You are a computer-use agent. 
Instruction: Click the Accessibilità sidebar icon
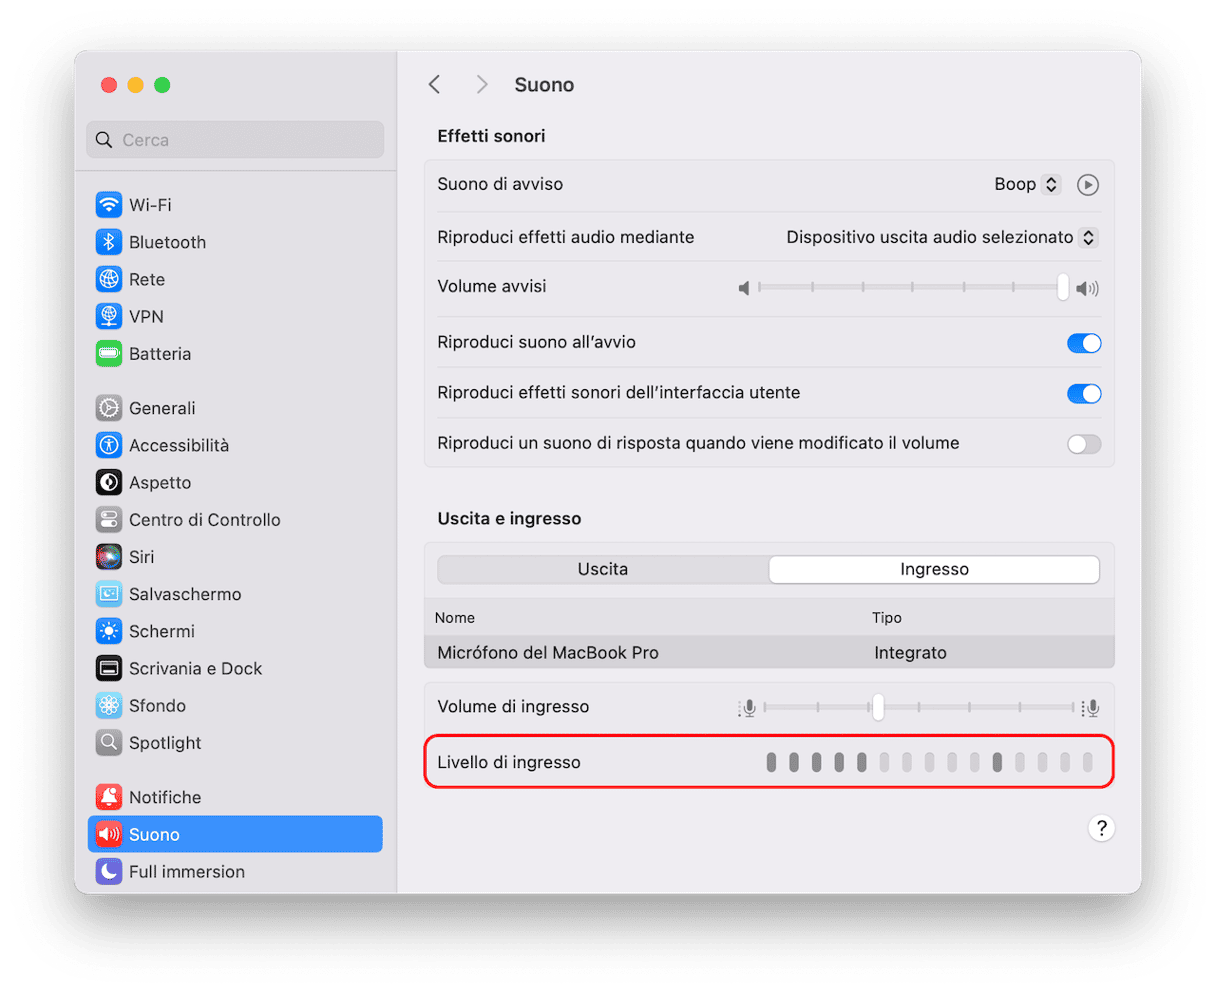108,445
